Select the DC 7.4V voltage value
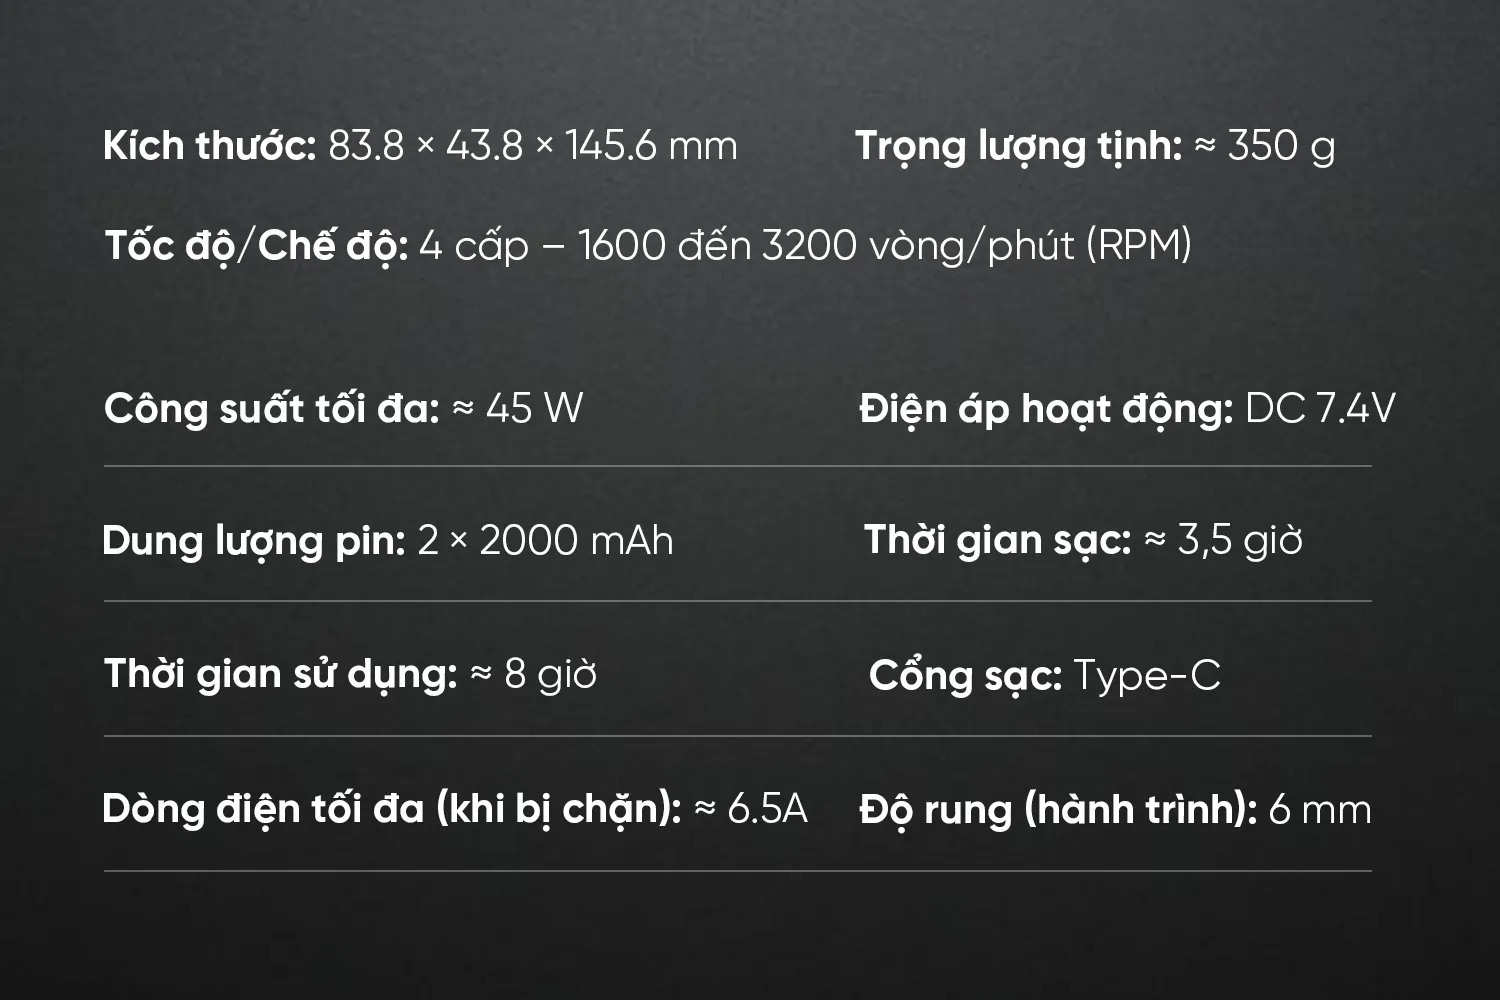The height and width of the screenshot is (1000, 1500). tap(1320, 409)
